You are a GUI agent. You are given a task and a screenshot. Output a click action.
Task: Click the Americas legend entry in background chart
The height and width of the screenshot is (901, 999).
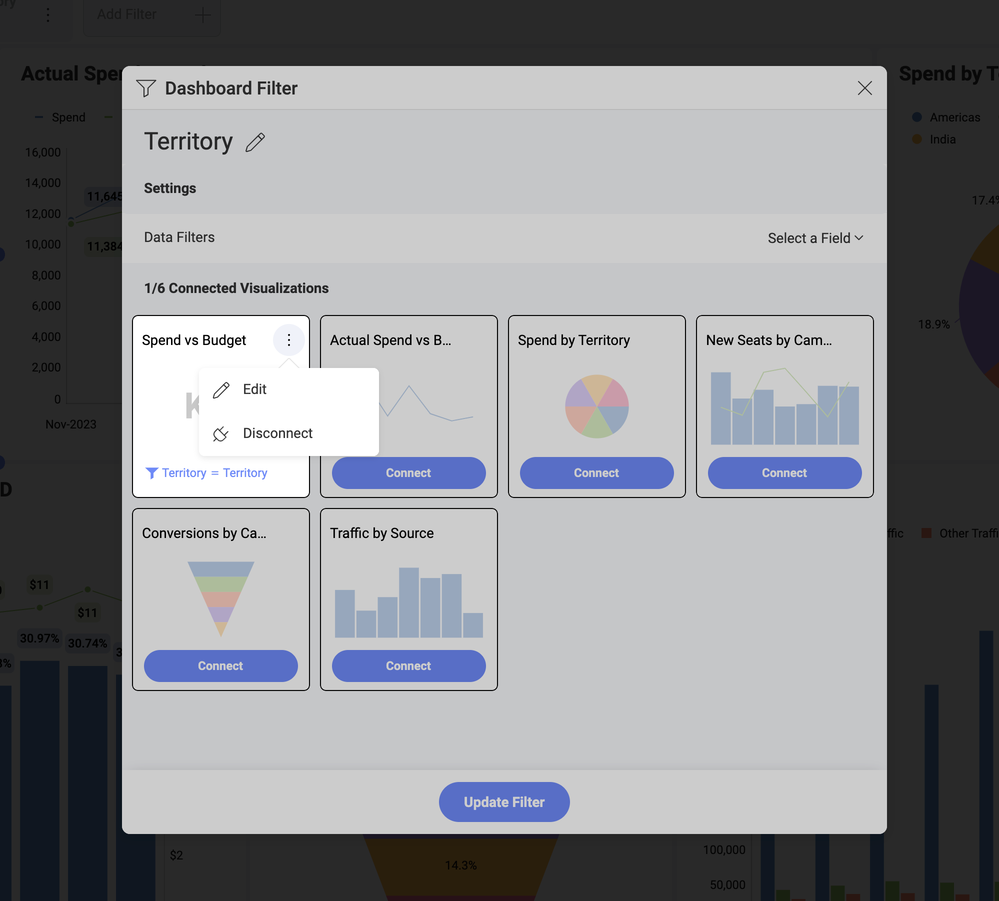[946, 117]
